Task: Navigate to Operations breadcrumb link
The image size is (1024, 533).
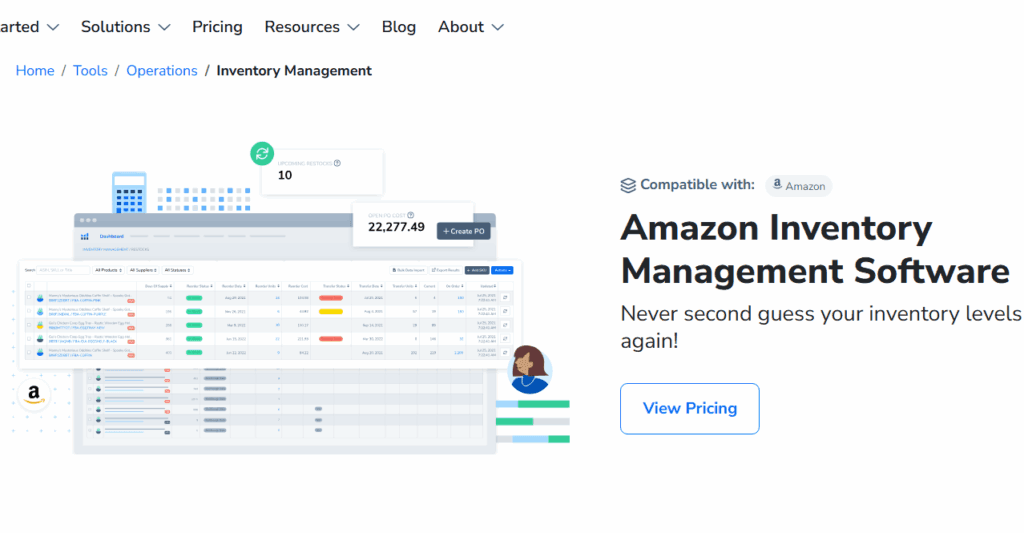Action: pyautogui.click(x=161, y=71)
